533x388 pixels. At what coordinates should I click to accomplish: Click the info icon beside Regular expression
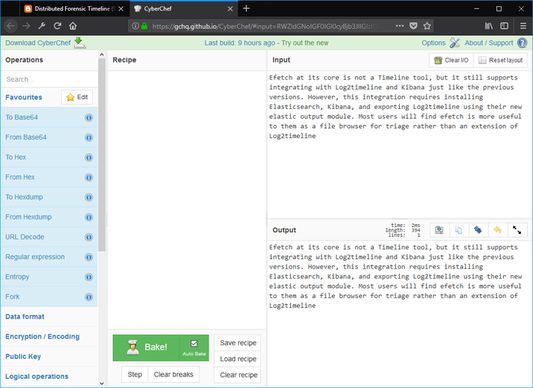click(x=89, y=257)
